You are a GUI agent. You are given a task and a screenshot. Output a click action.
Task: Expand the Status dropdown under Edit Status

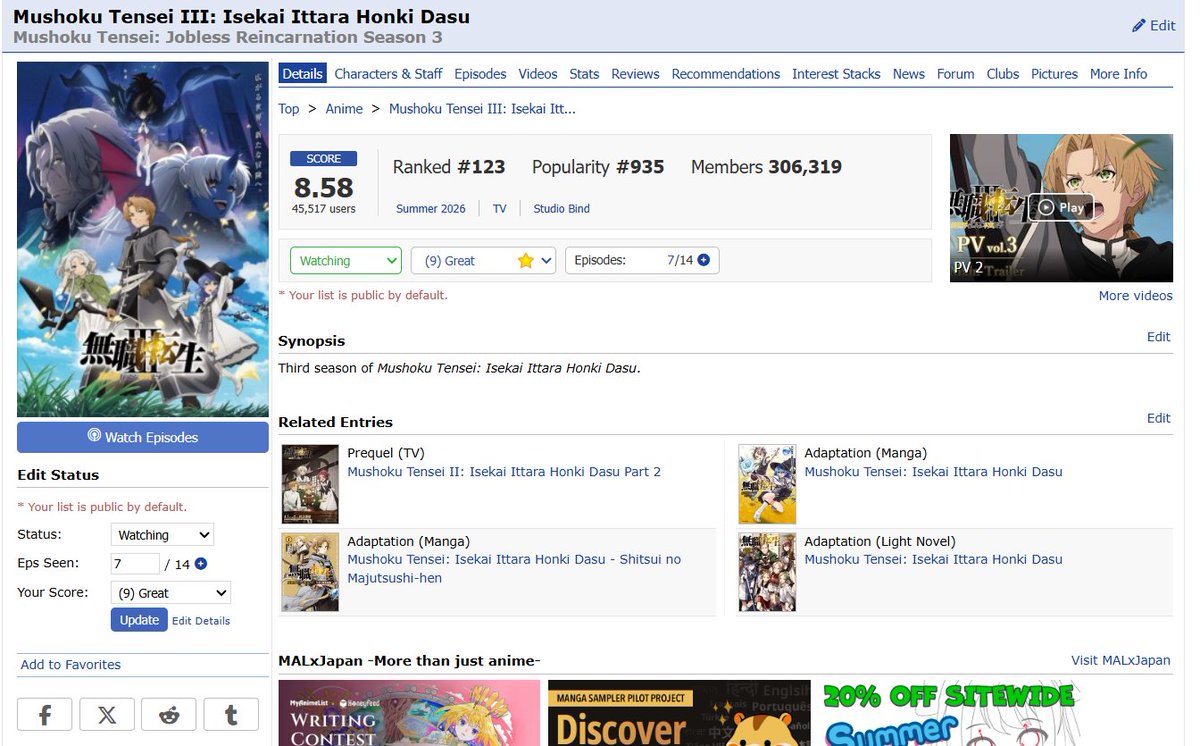tap(161, 535)
